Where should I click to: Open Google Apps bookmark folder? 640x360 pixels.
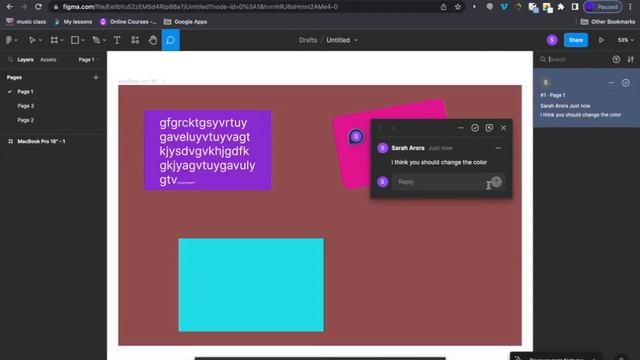(186, 22)
